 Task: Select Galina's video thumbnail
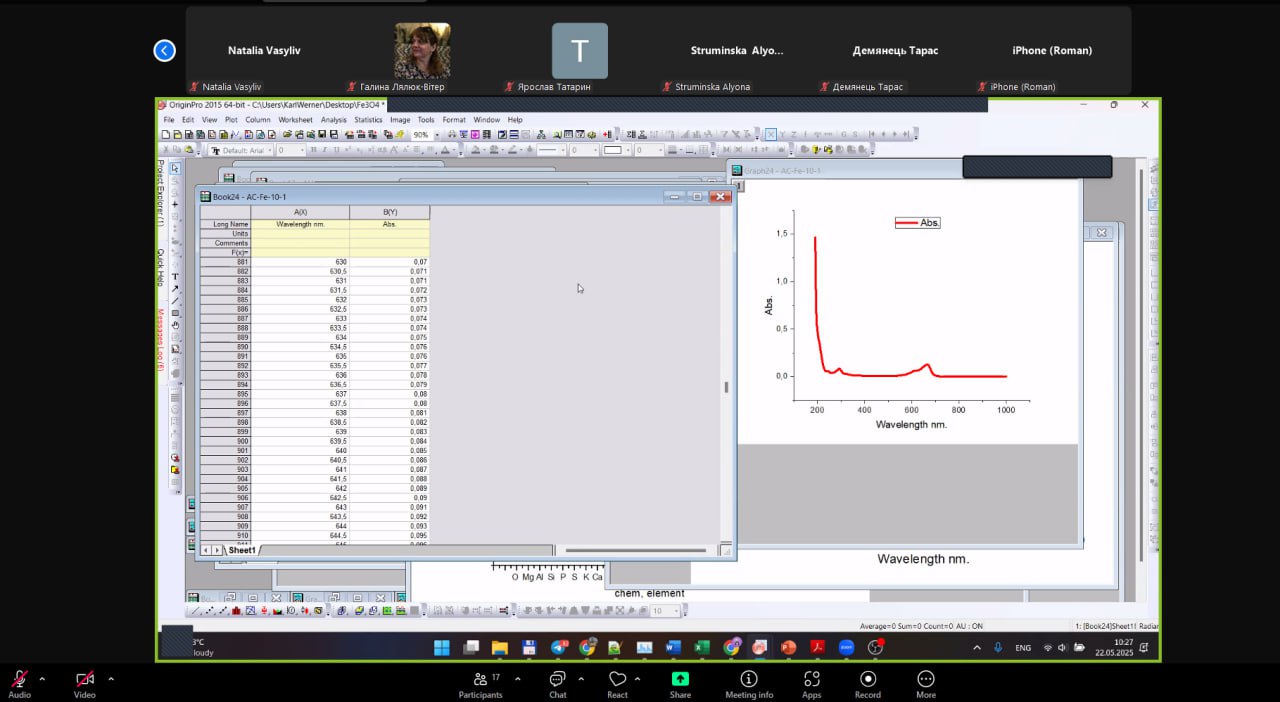(x=422, y=50)
